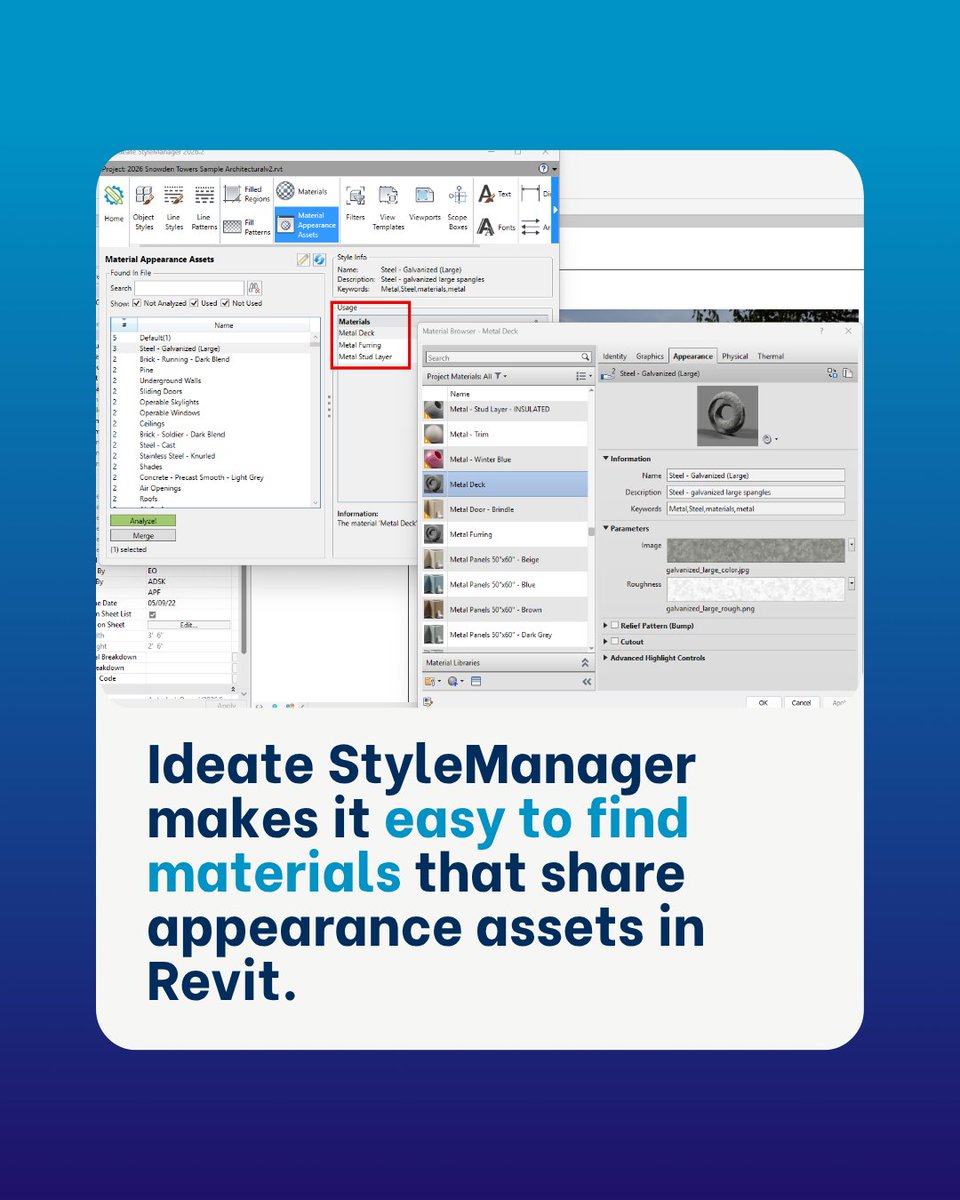Open Materials tool in ribbon

tap(302, 191)
